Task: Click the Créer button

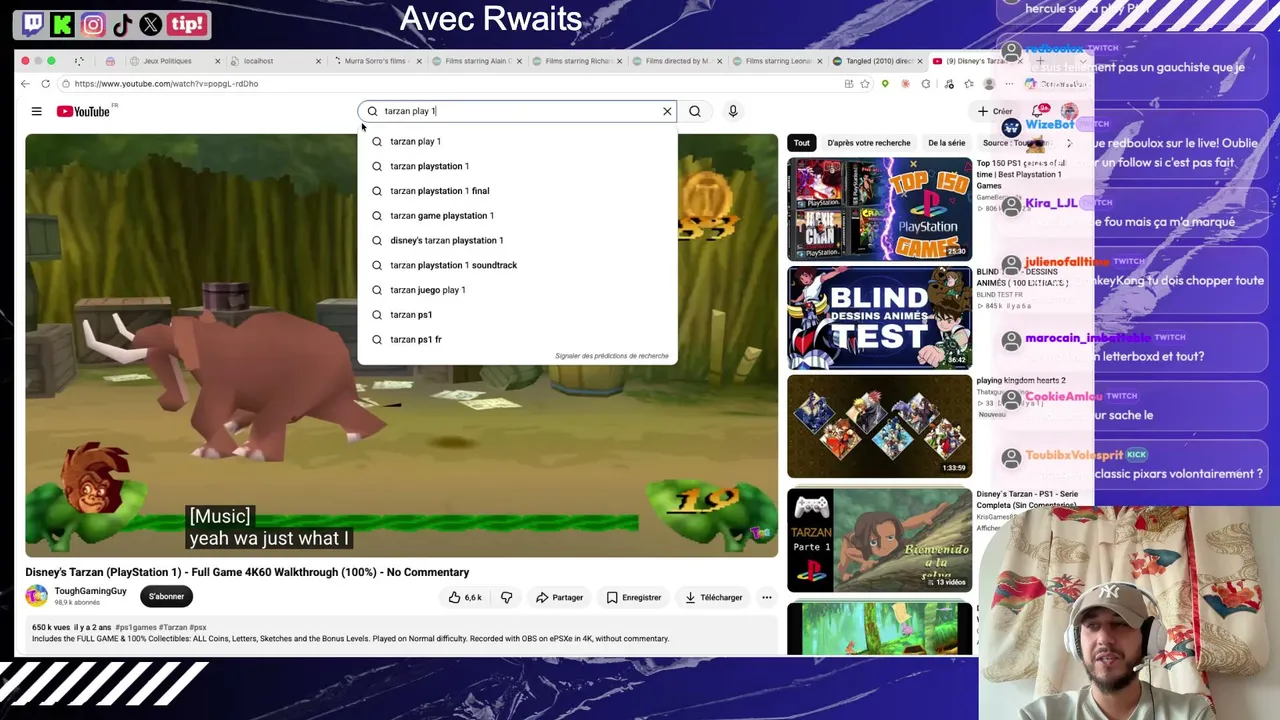Action: coord(995,111)
